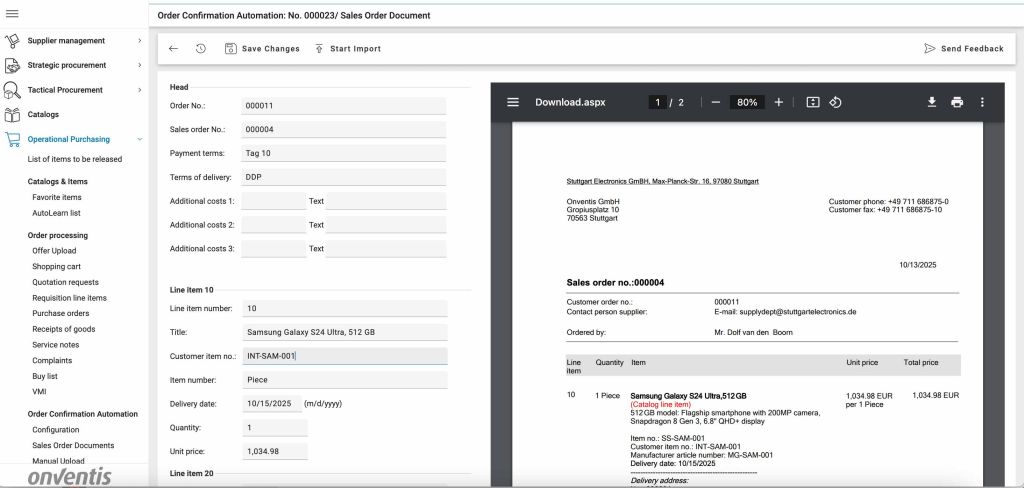
Task: Click the hamburger menu icon in the sidebar
Action: tap(12, 13)
